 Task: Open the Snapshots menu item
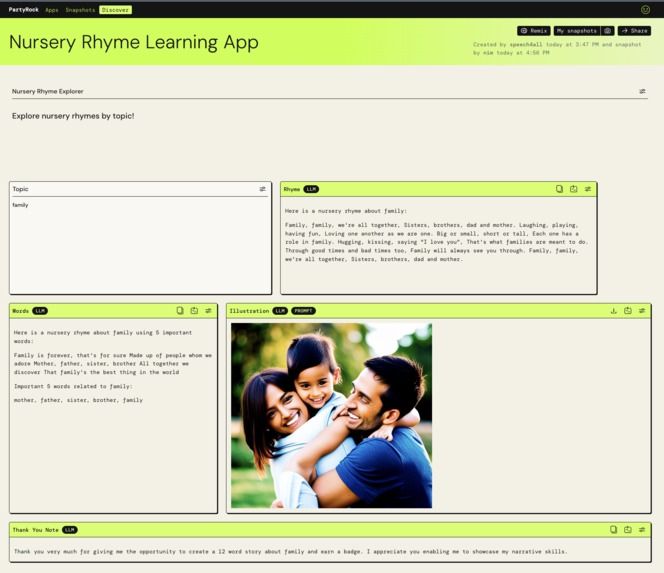point(80,10)
